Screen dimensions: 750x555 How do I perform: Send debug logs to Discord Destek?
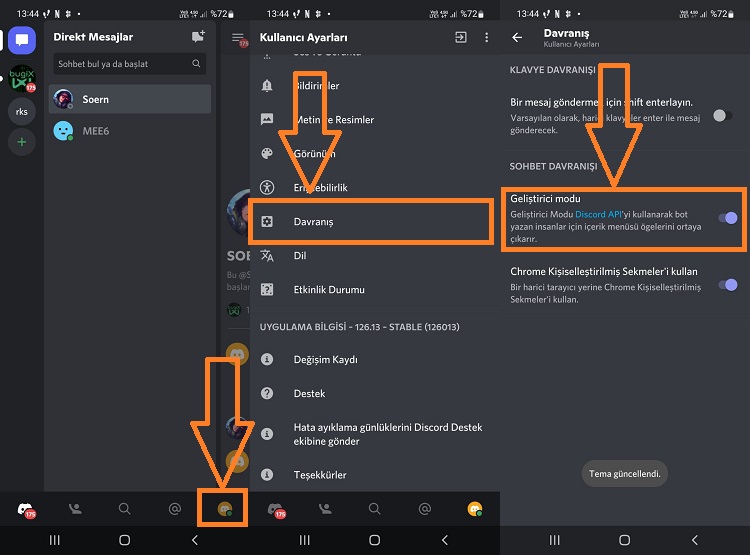point(375,434)
